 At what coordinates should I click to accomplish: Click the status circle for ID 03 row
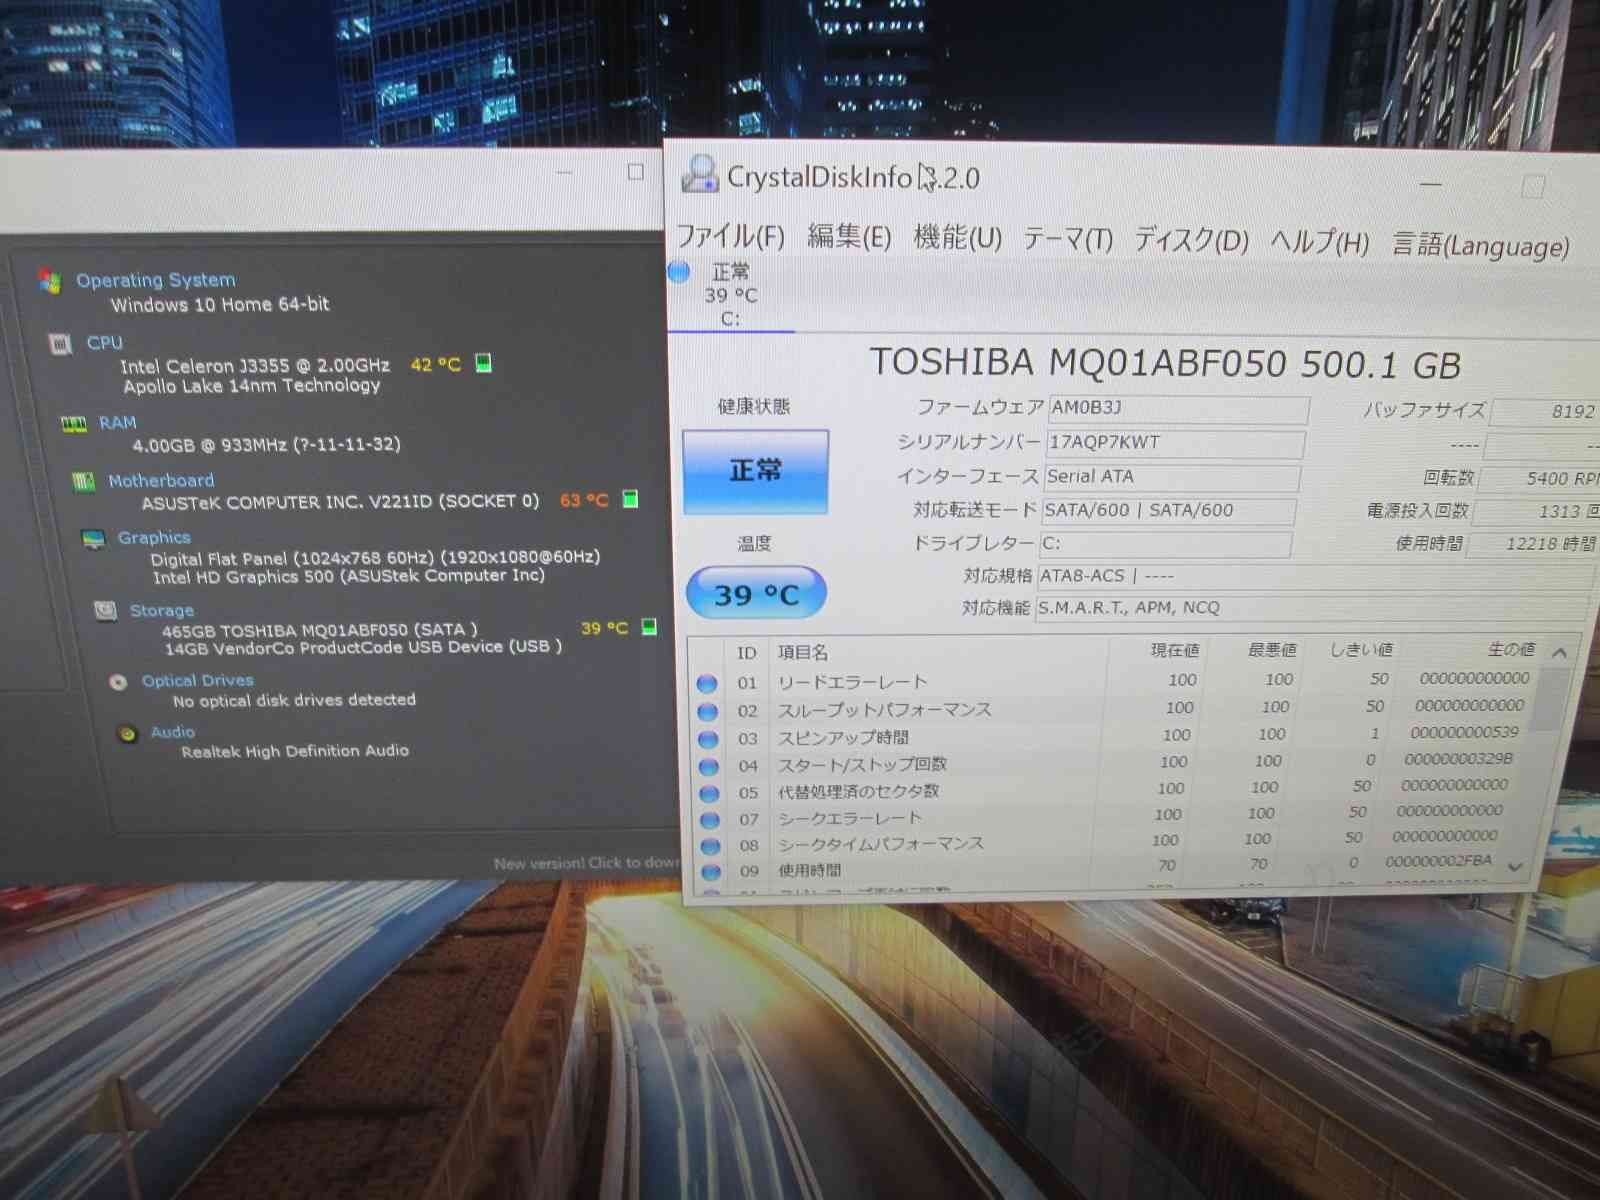pos(708,739)
